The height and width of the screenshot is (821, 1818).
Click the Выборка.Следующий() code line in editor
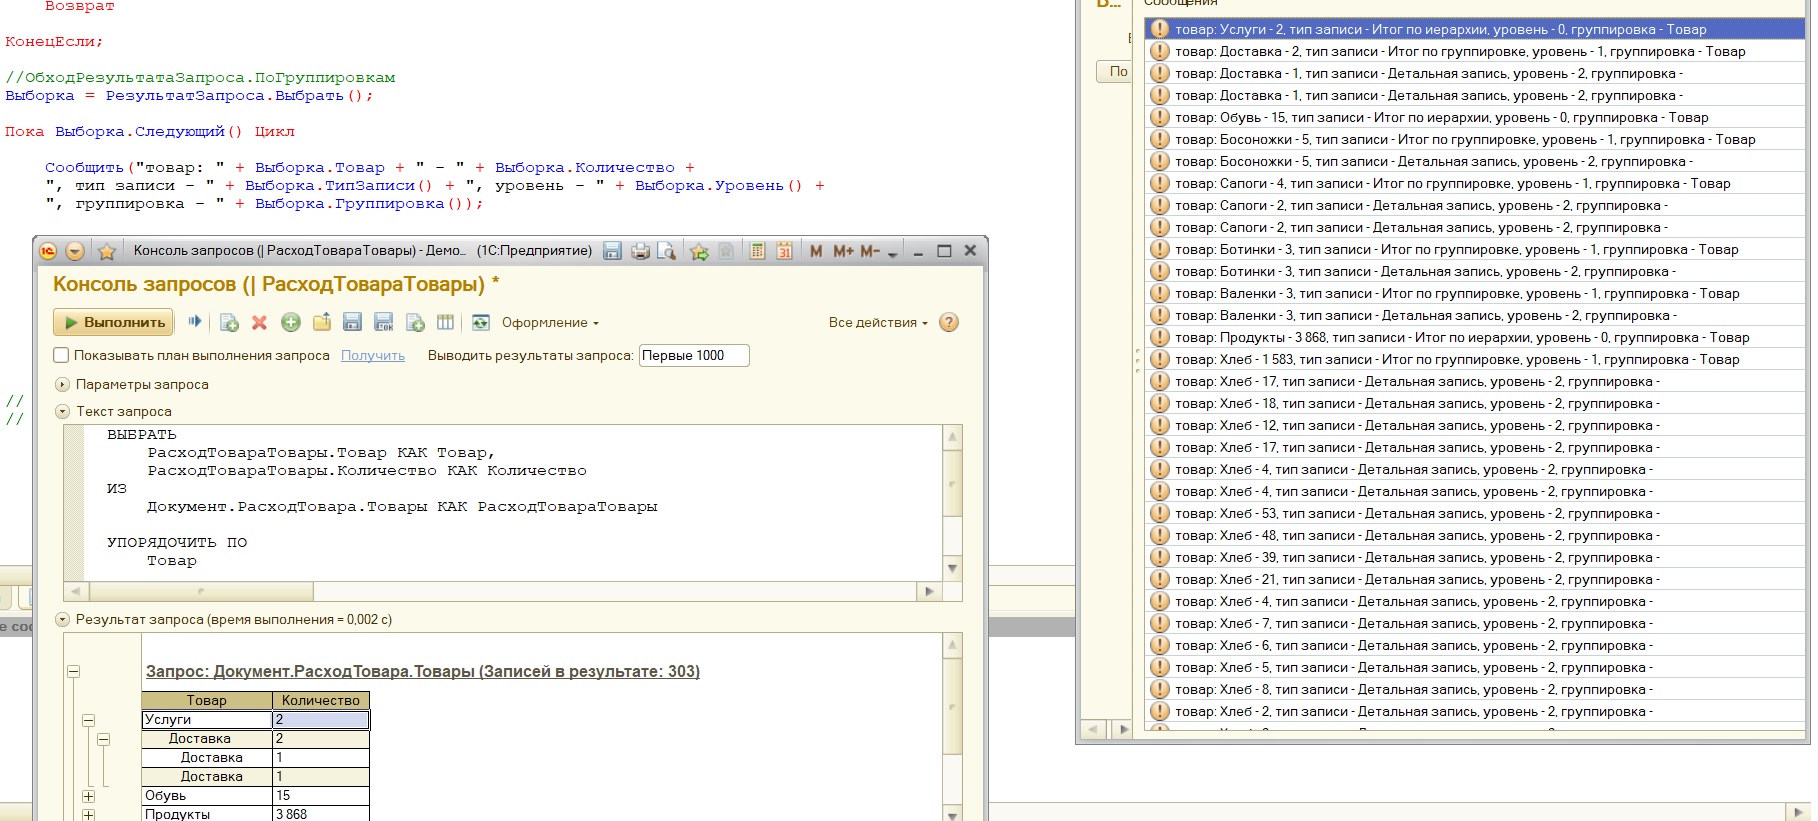[150, 131]
